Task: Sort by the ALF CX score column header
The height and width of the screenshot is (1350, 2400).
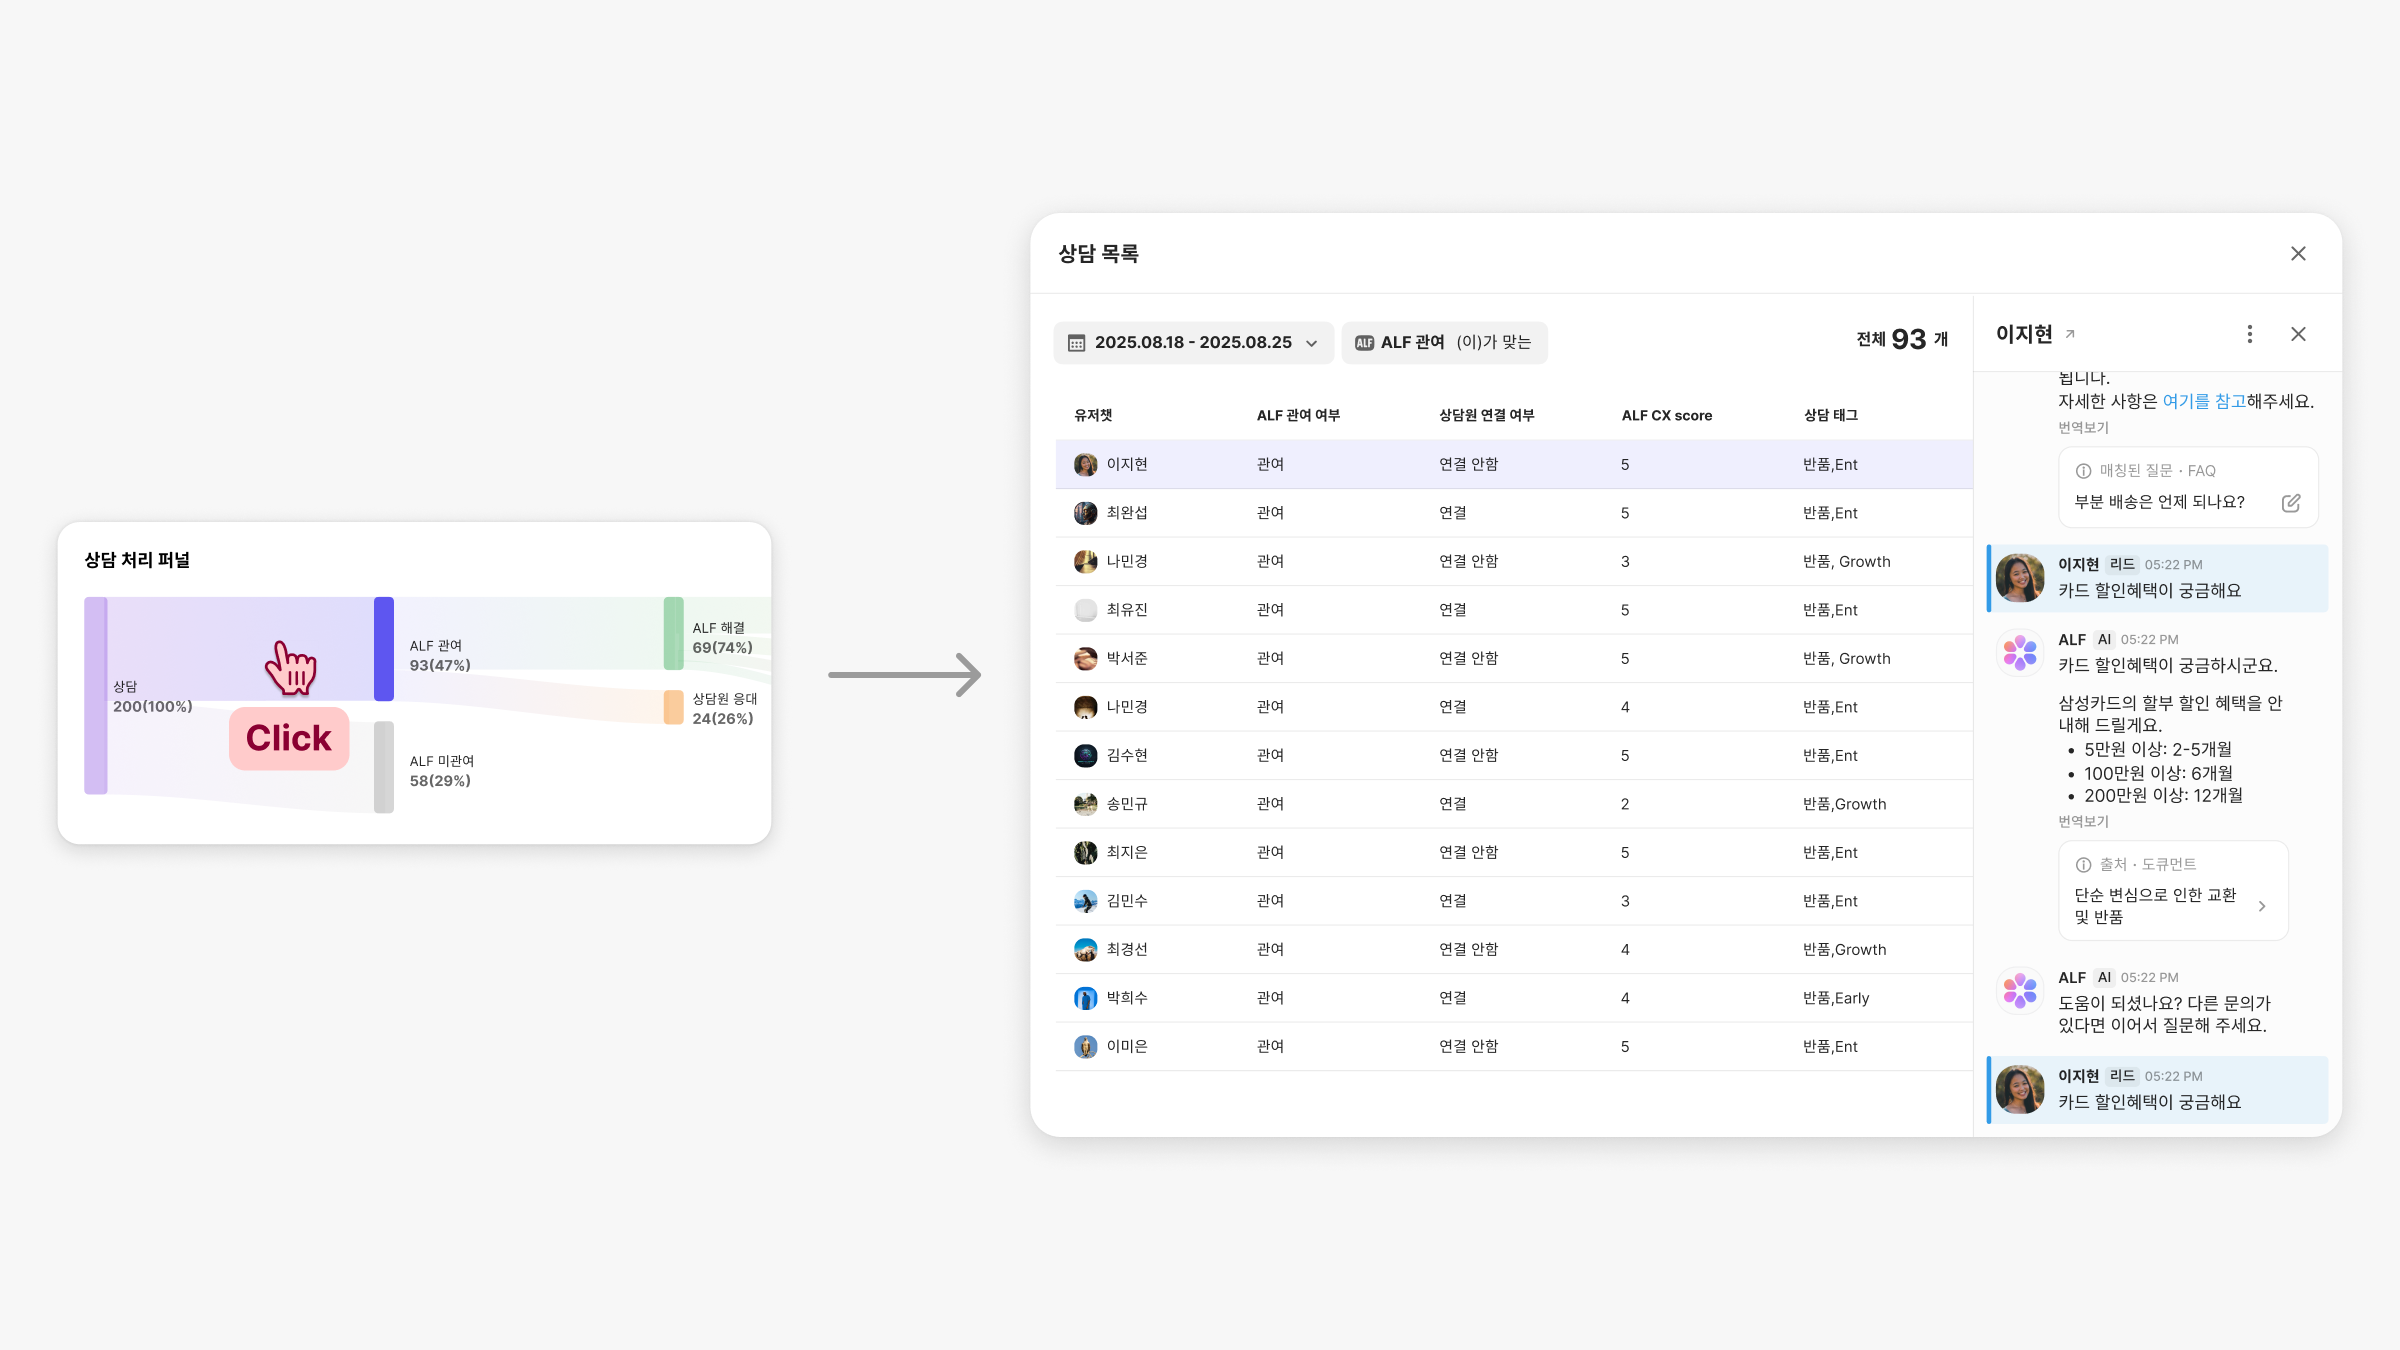Action: coord(1666,415)
